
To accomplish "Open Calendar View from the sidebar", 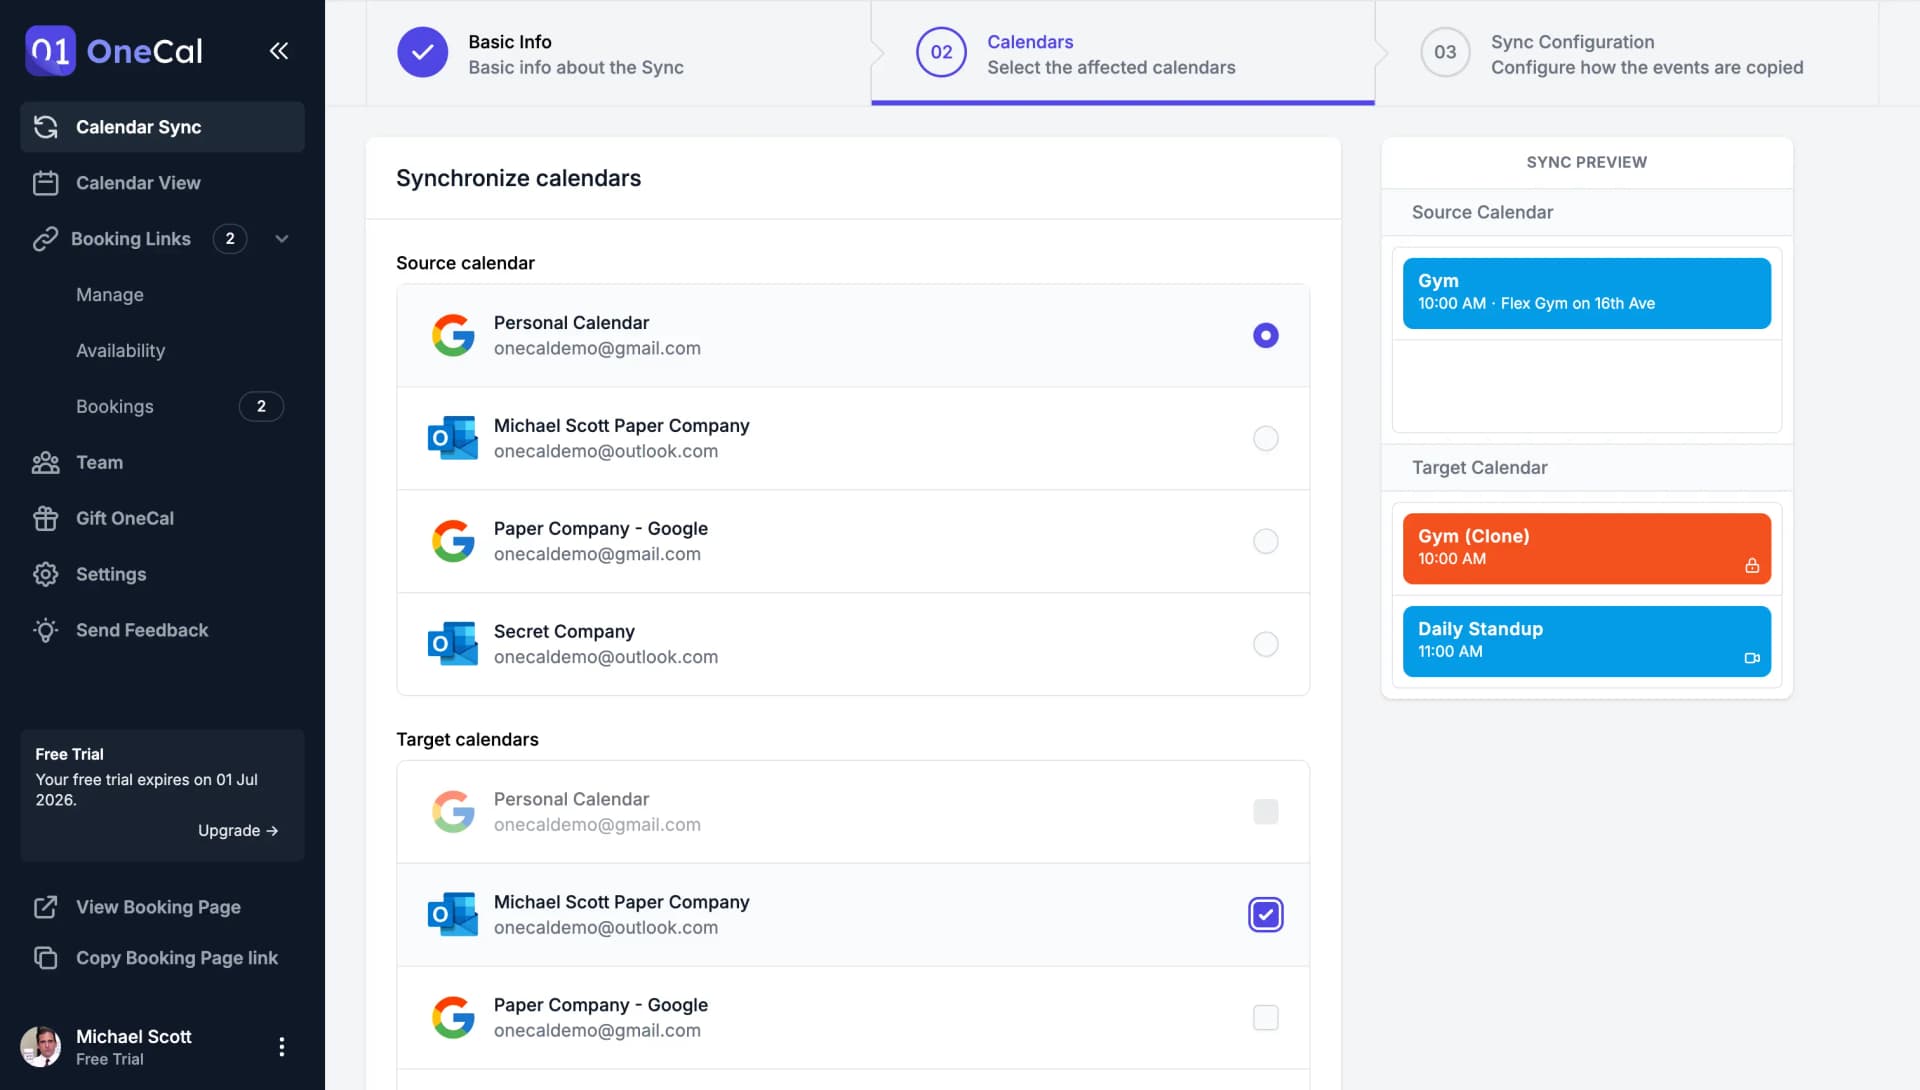I will click(x=138, y=183).
